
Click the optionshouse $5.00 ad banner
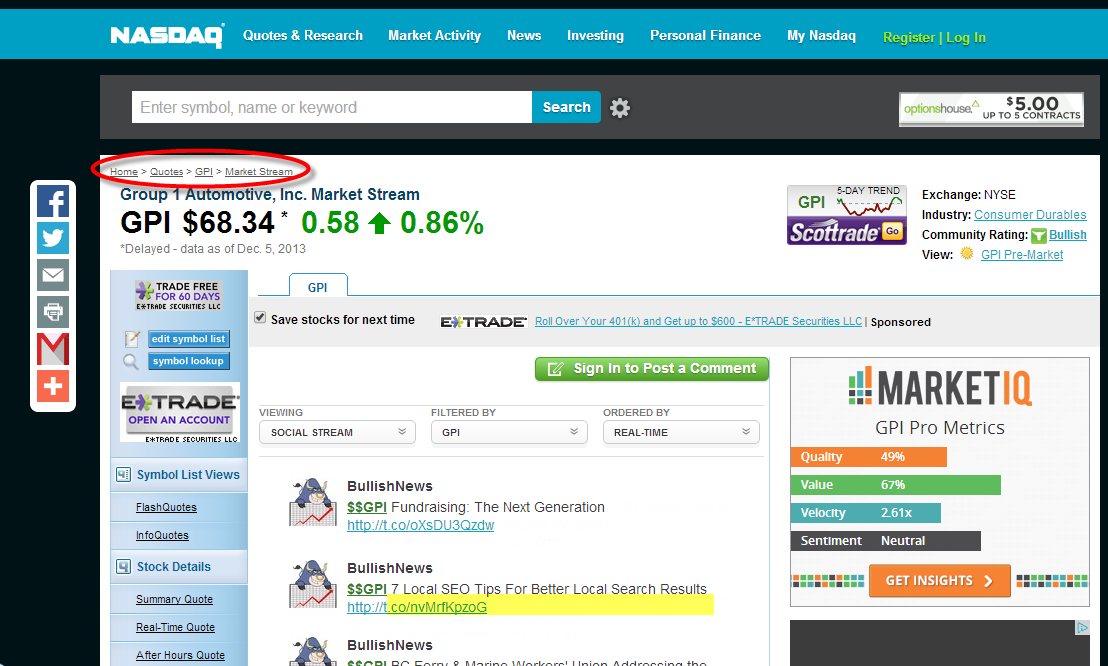(x=991, y=110)
